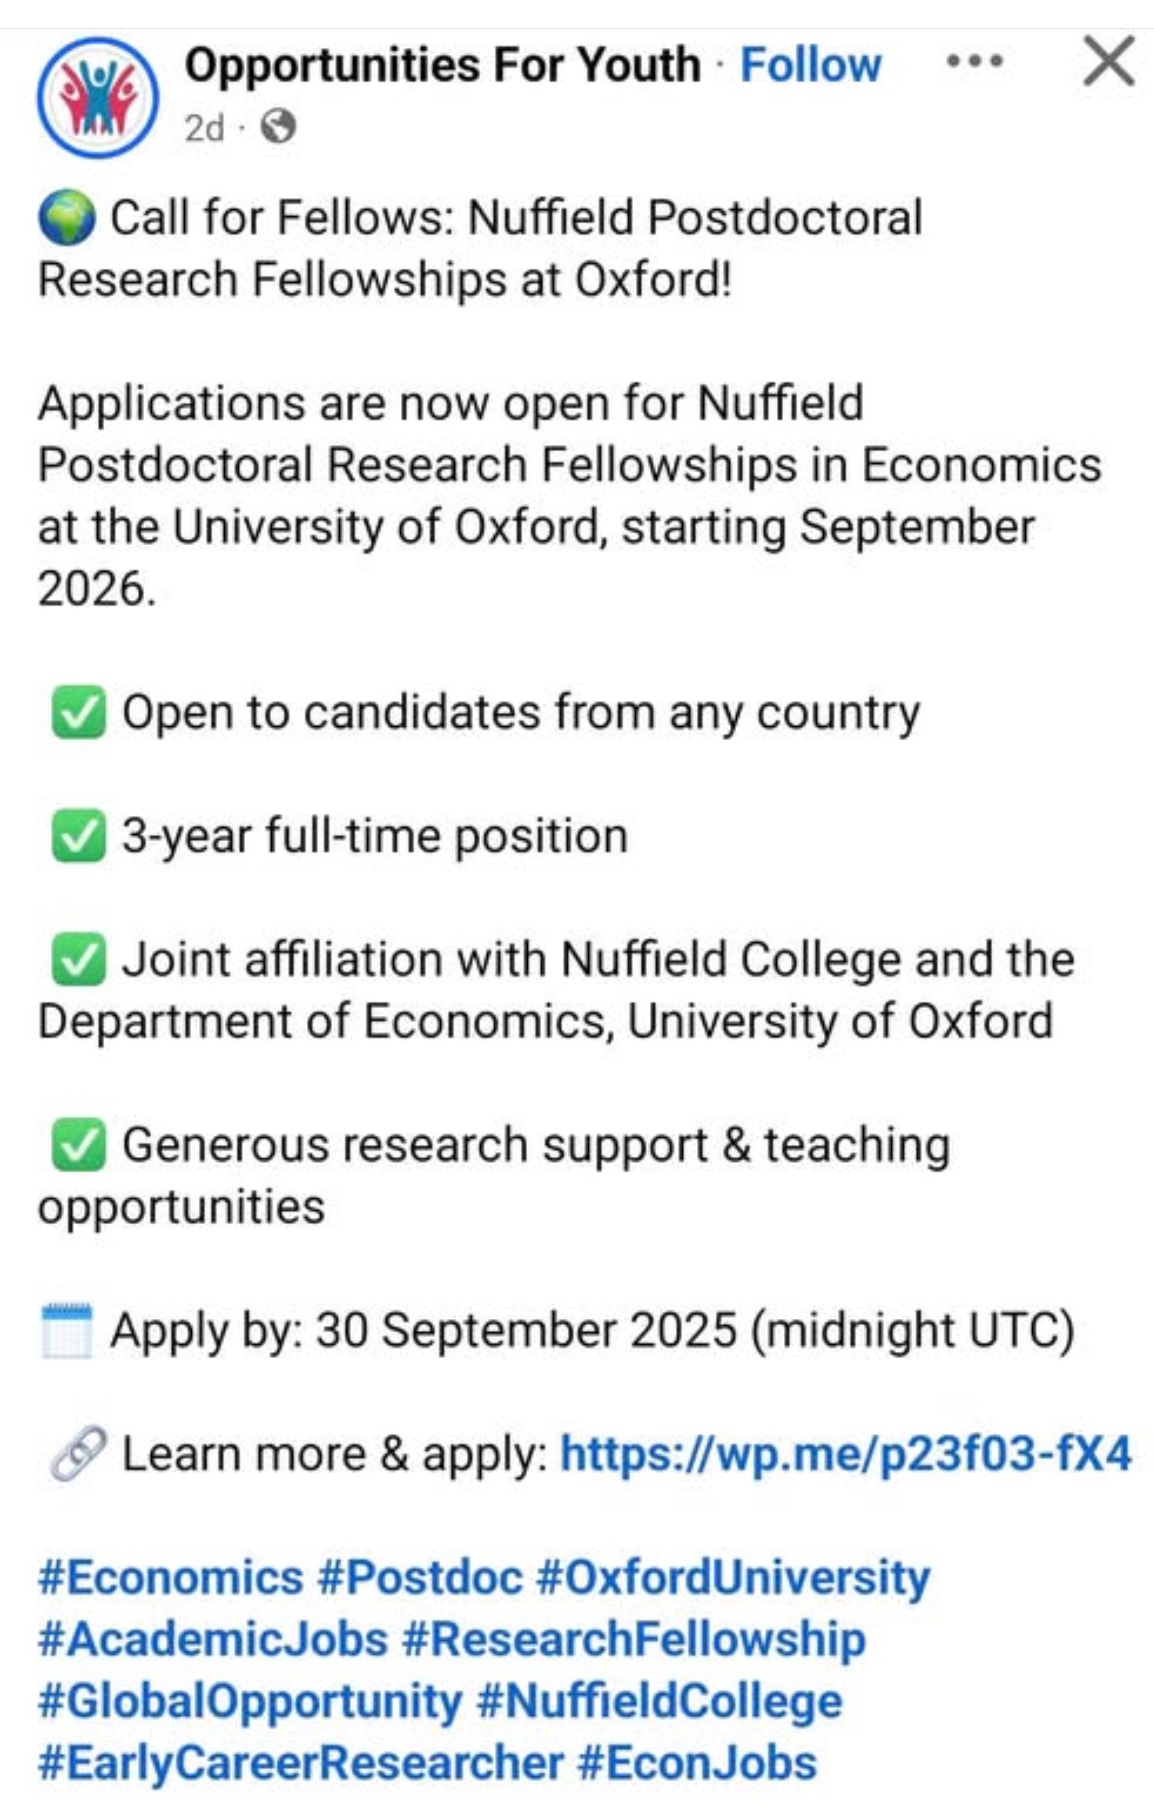Click the #Economics hashtag
The width and height of the screenshot is (1154, 1801).
point(170,1577)
